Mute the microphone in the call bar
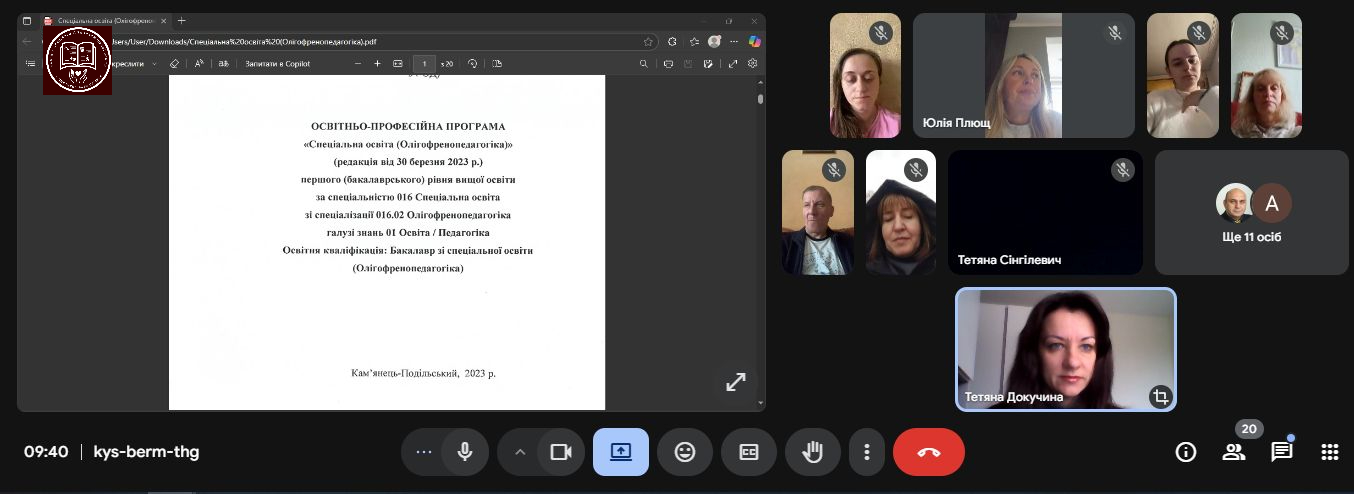The image size is (1354, 494). 464,452
